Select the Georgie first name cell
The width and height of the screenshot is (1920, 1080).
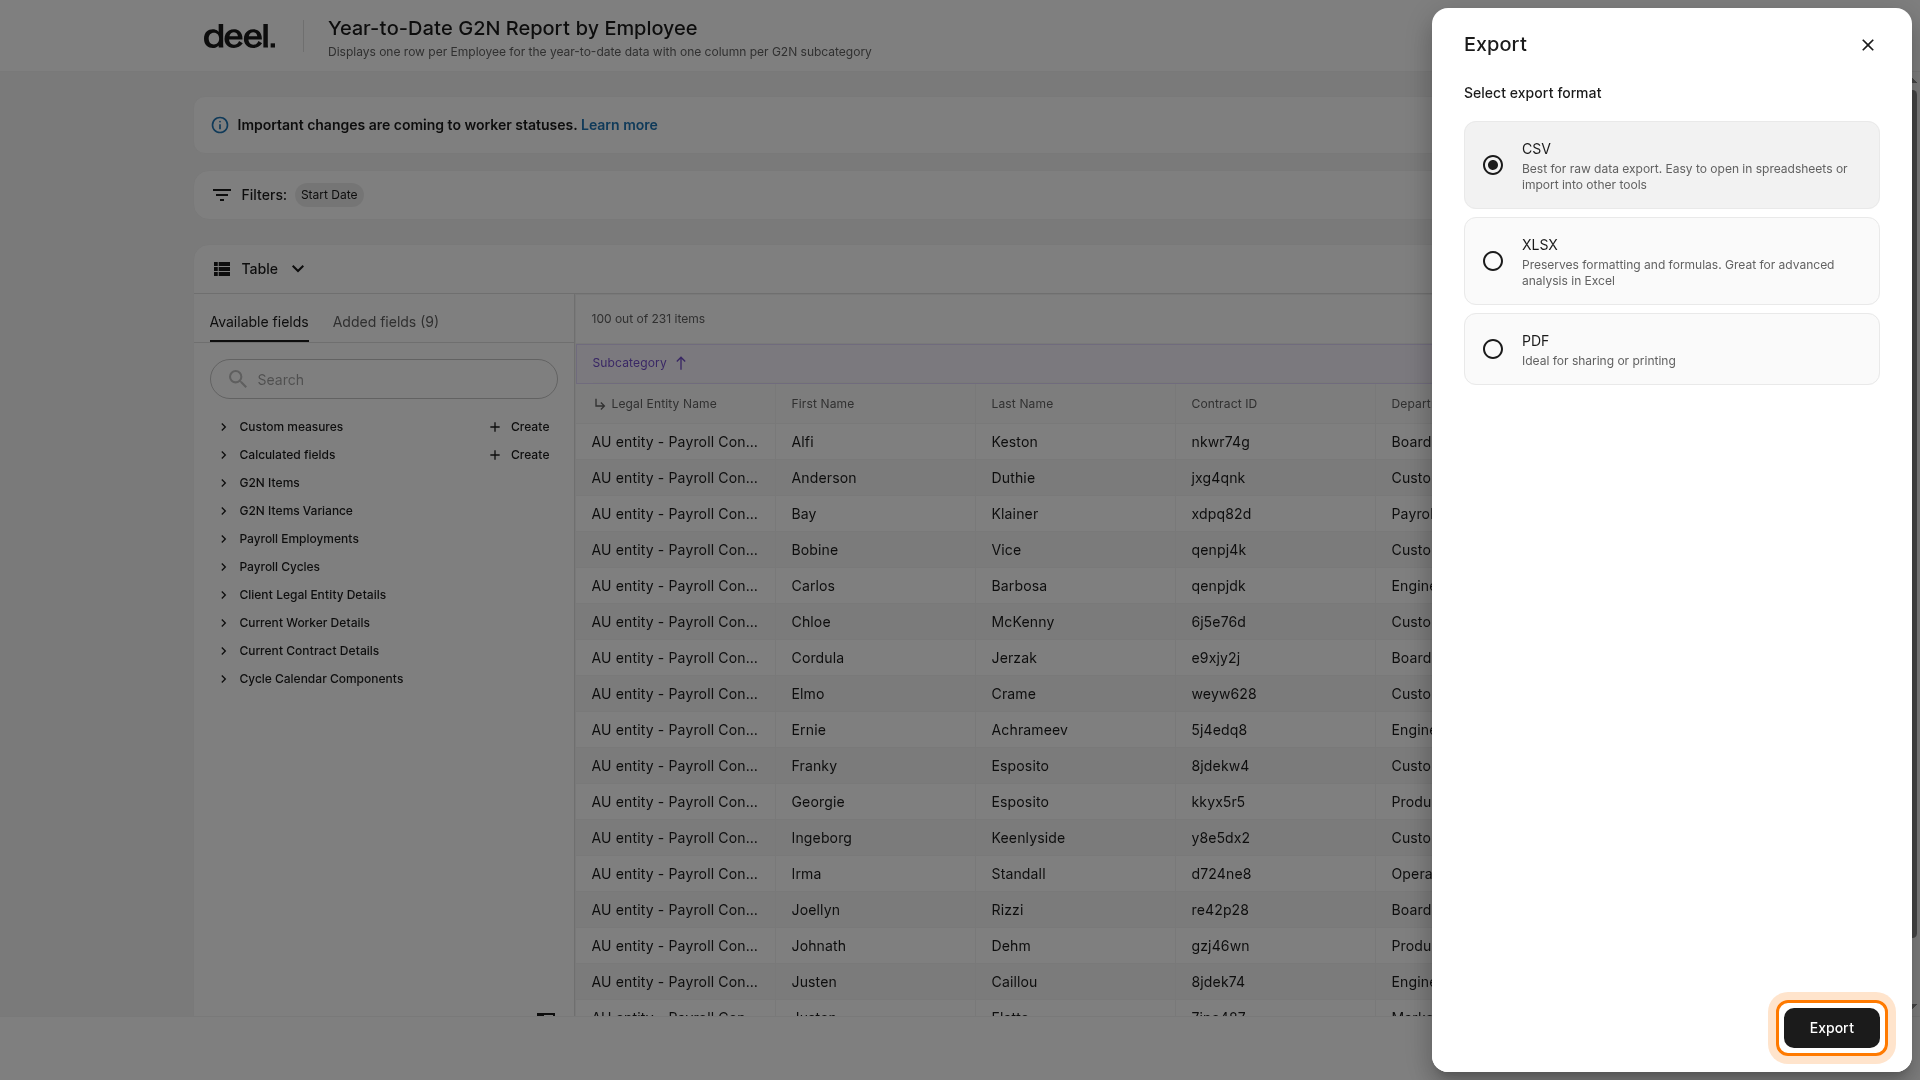[x=875, y=802]
